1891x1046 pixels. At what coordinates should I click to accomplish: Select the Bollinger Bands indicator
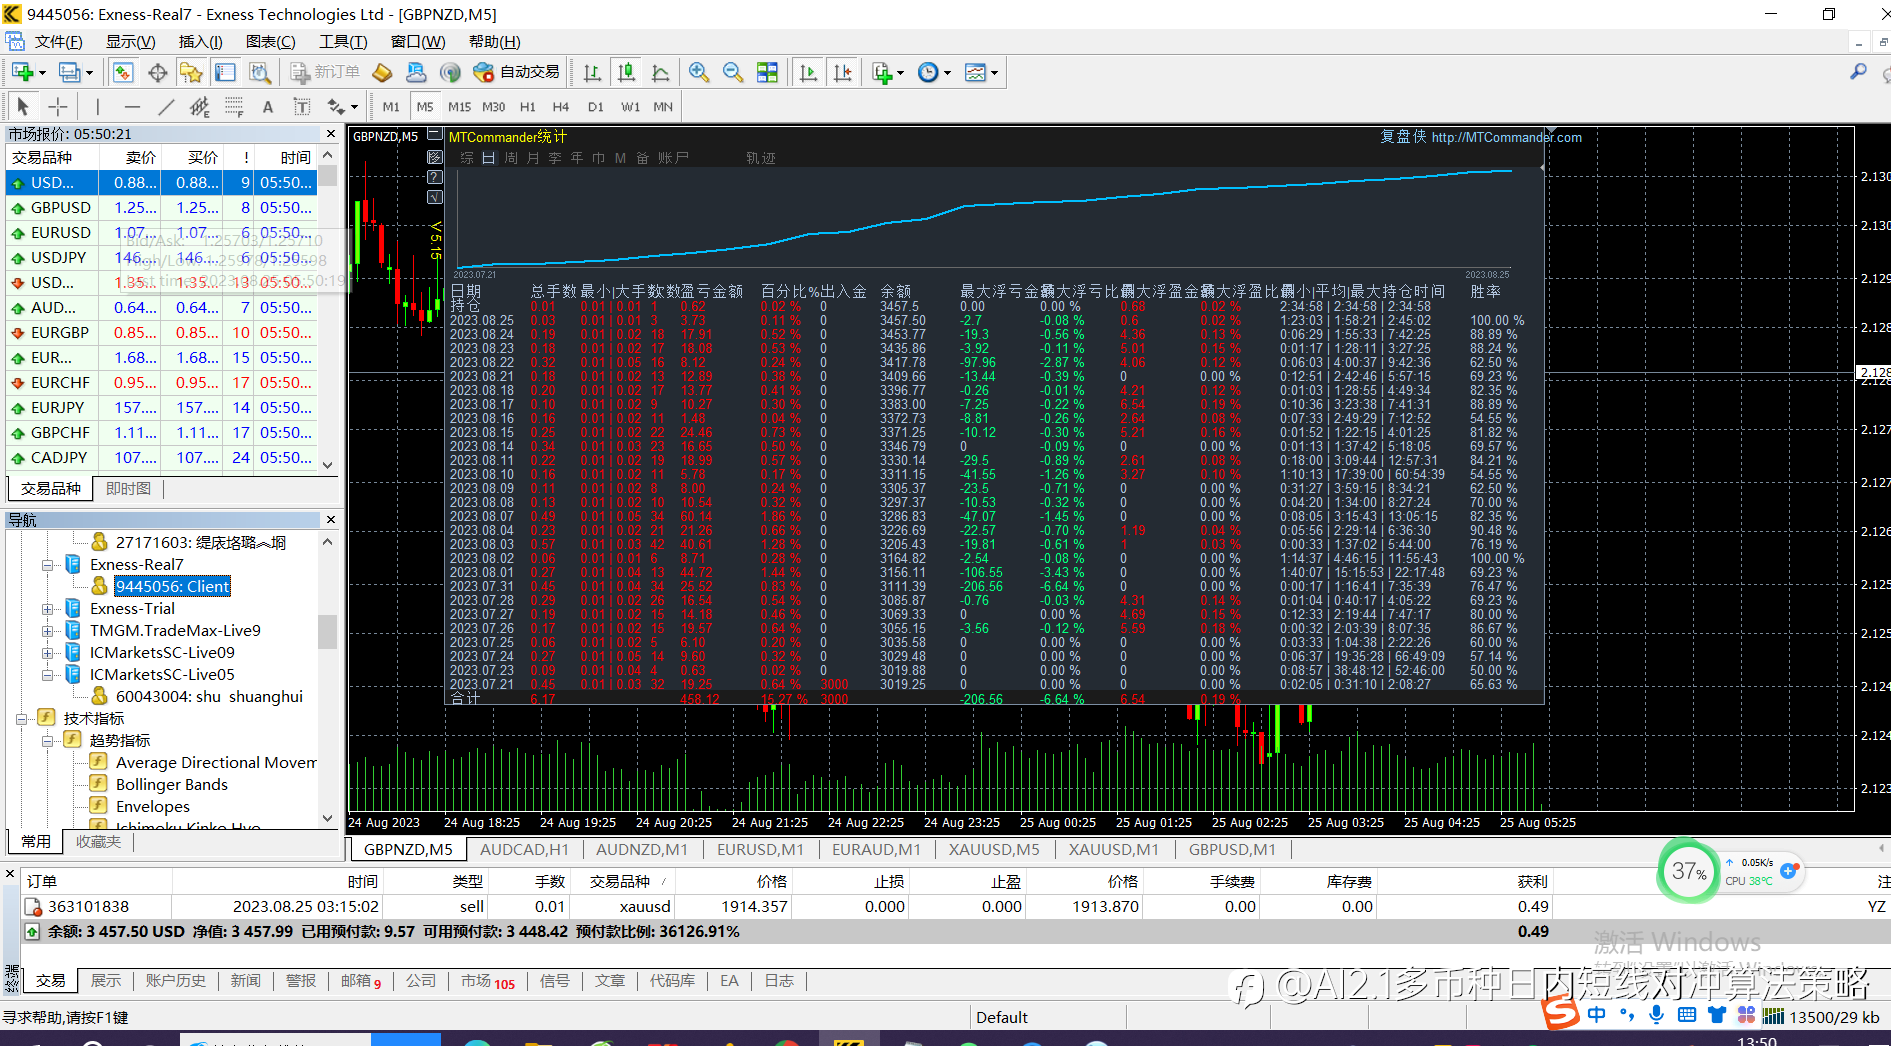click(171, 785)
